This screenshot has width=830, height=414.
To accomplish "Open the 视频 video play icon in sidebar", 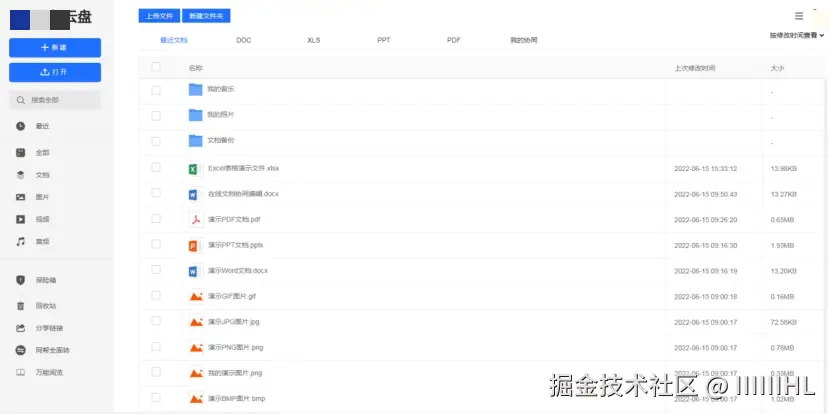I will click(x=21, y=219).
